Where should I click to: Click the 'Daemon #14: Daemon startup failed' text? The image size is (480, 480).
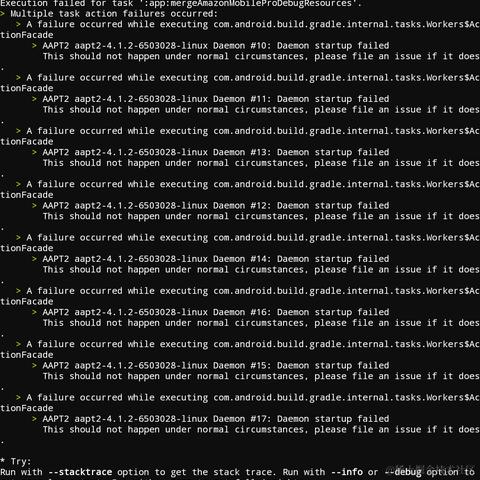click(301, 259)
